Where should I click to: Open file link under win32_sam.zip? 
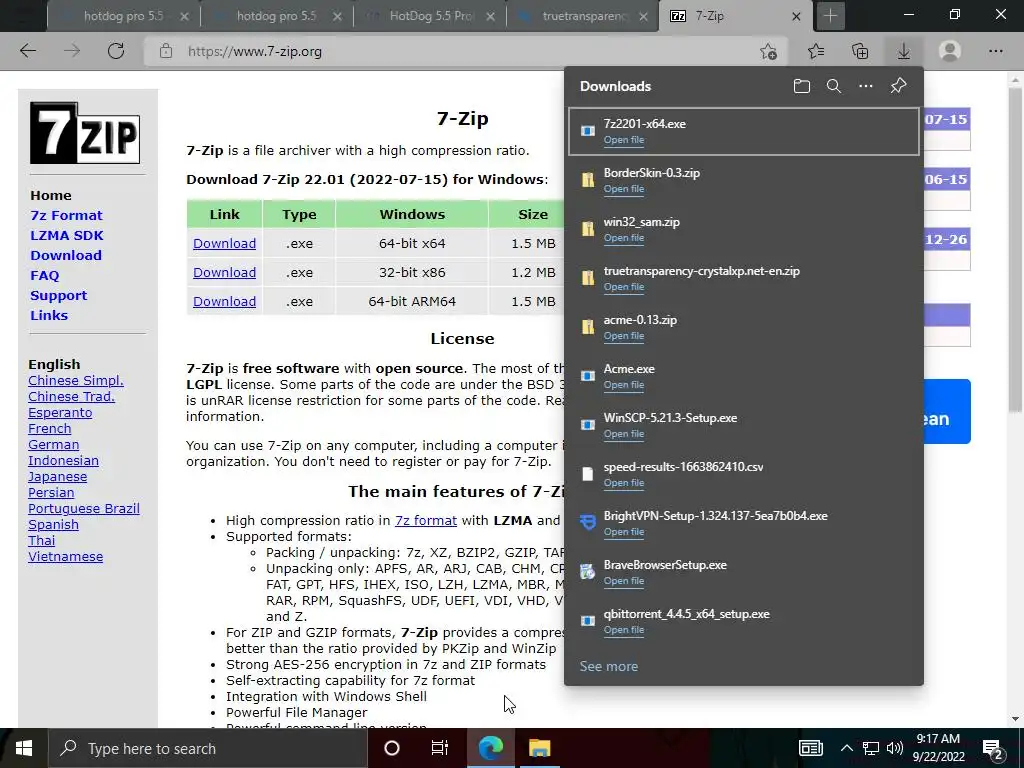[x=624, y=238]
